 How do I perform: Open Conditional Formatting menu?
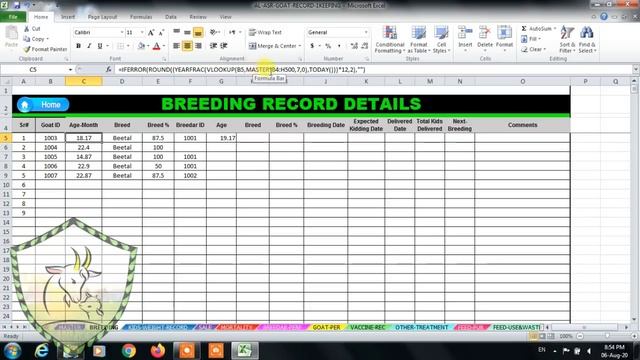pos(390,39)
